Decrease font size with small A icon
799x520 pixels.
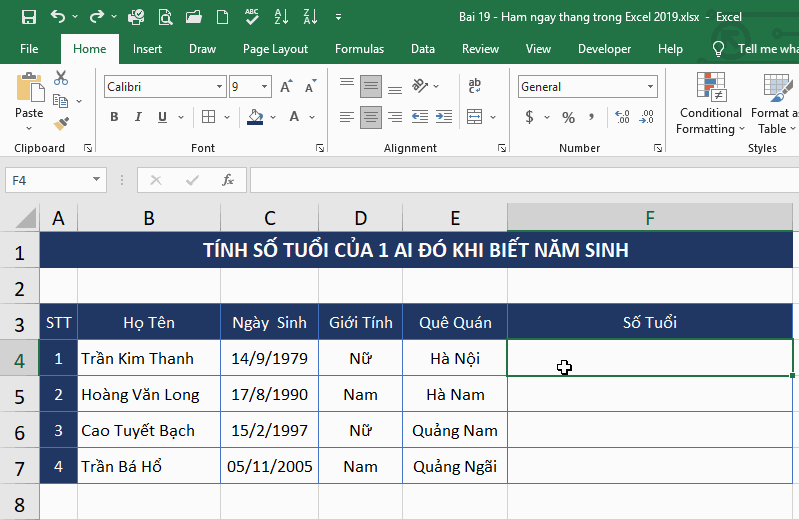(310, 87)
